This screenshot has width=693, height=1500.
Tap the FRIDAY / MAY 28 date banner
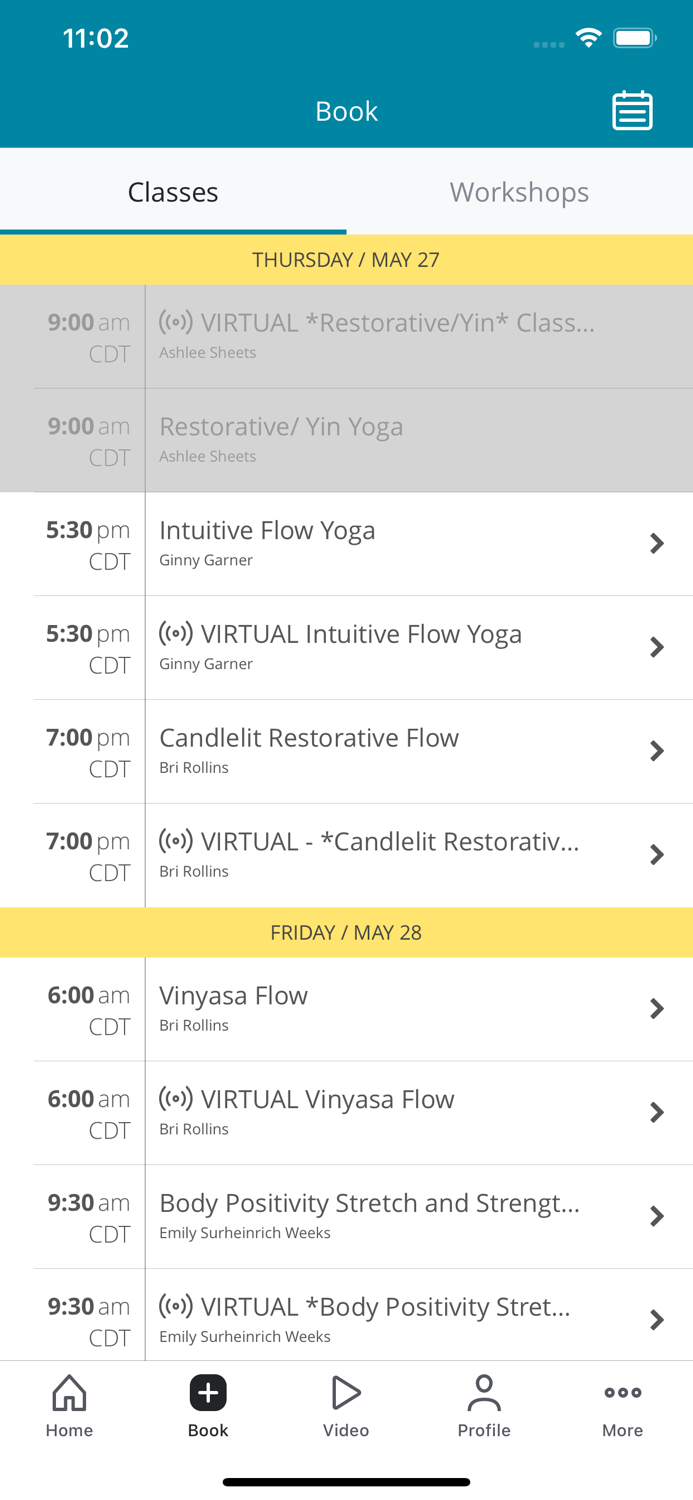(x=346, y=932)
